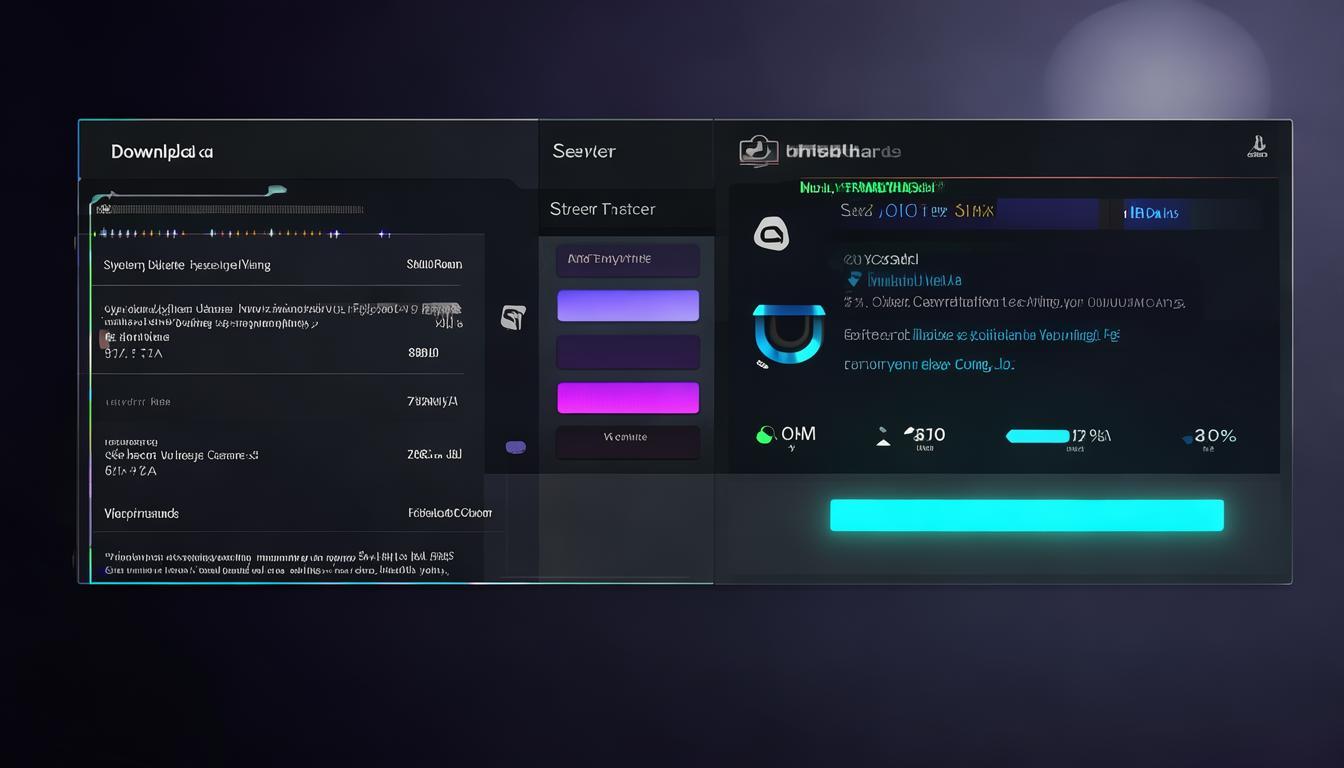Image resolution: width=1344 pixels, height=768 pixels.
Task: Click the top-right corner profile icon
Action: point(1257,148)
